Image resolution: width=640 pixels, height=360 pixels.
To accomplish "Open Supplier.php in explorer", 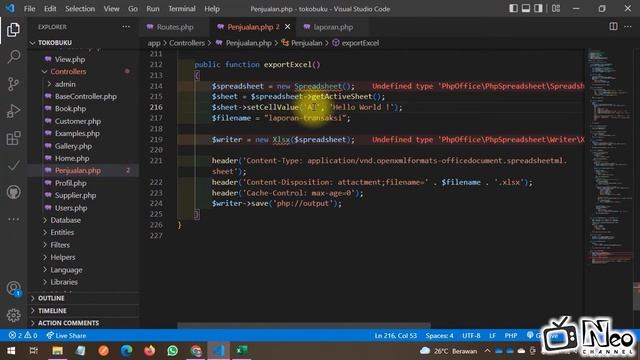I will coord(76,196).
